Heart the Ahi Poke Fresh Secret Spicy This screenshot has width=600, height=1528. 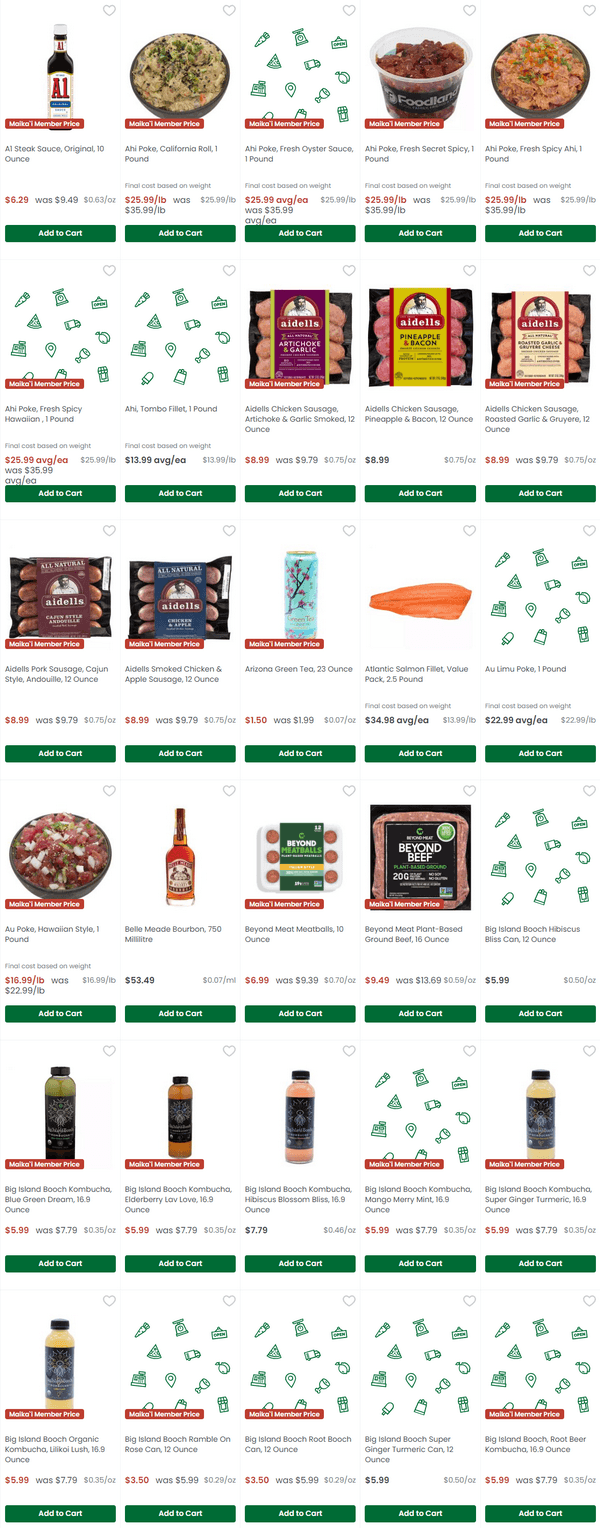tap(469, 11)
